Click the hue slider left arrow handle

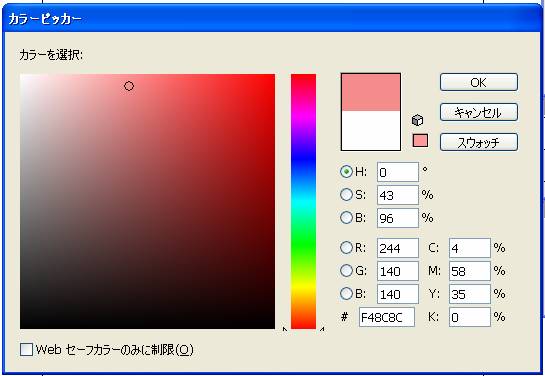(285, 329)
